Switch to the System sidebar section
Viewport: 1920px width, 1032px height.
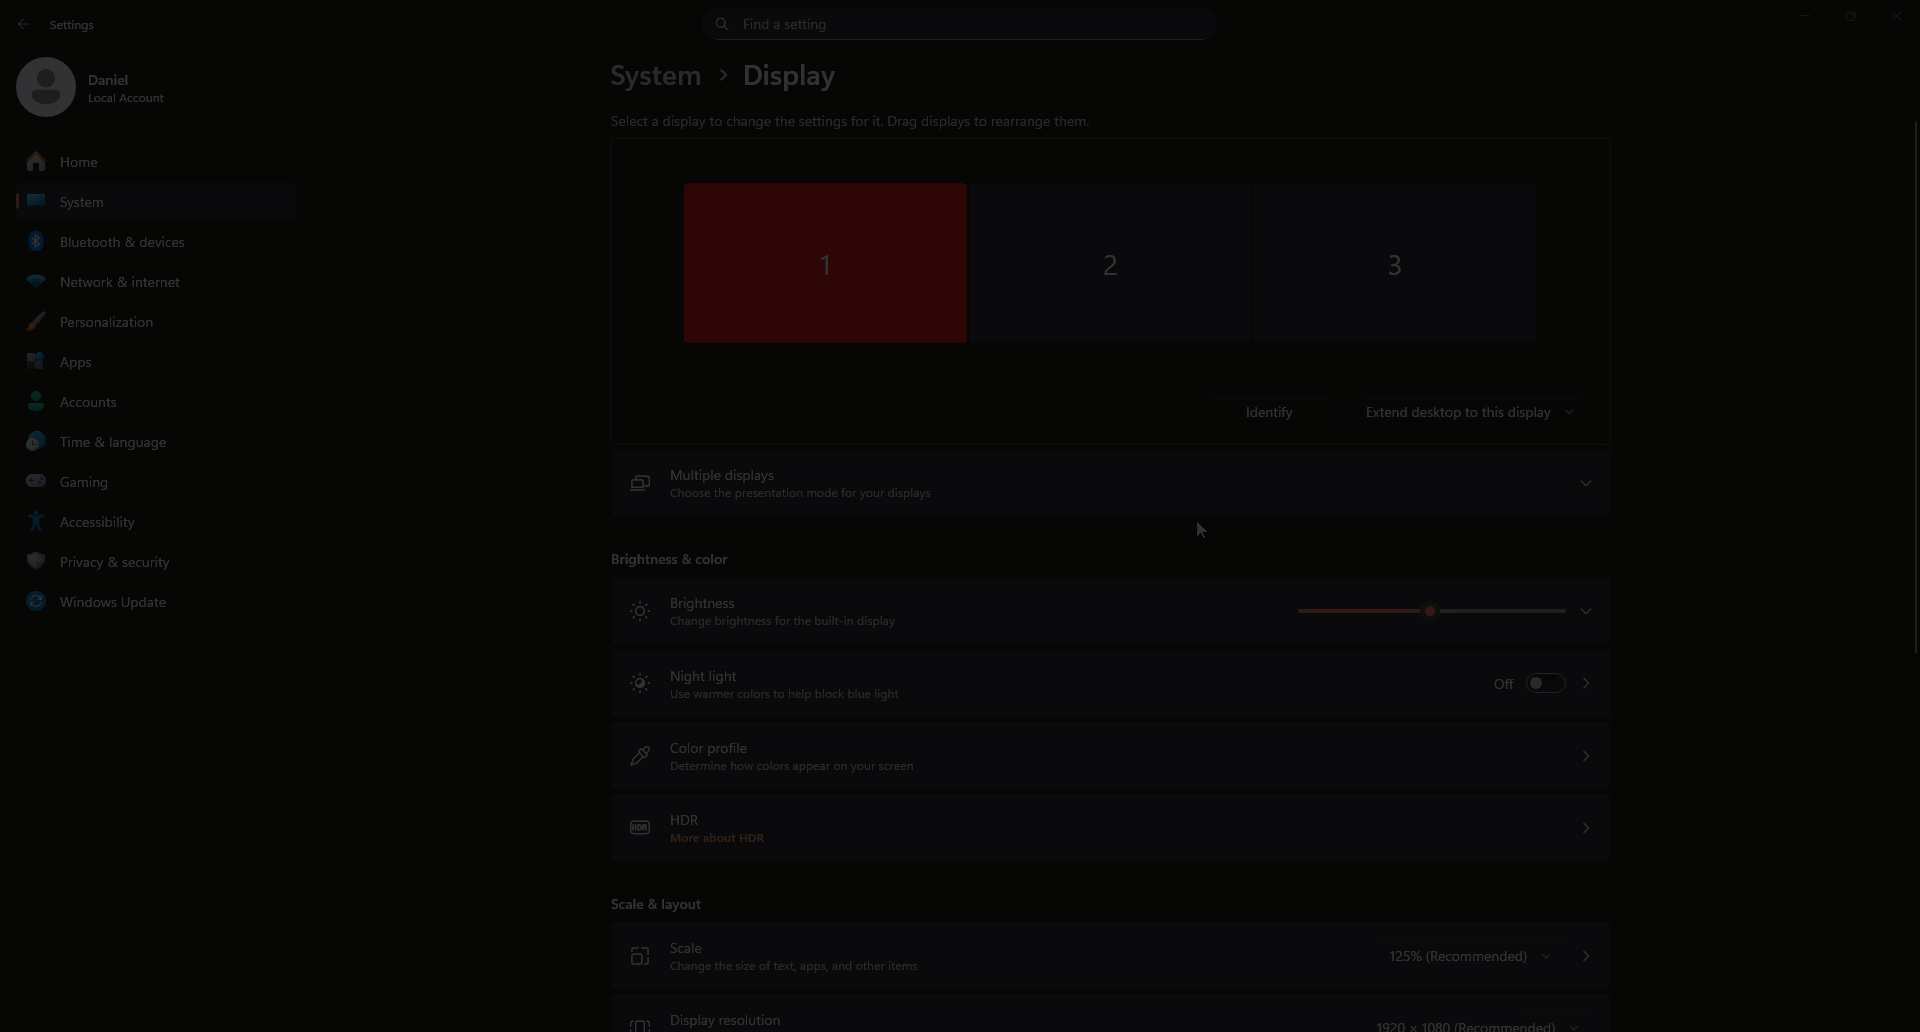[80, 201]
